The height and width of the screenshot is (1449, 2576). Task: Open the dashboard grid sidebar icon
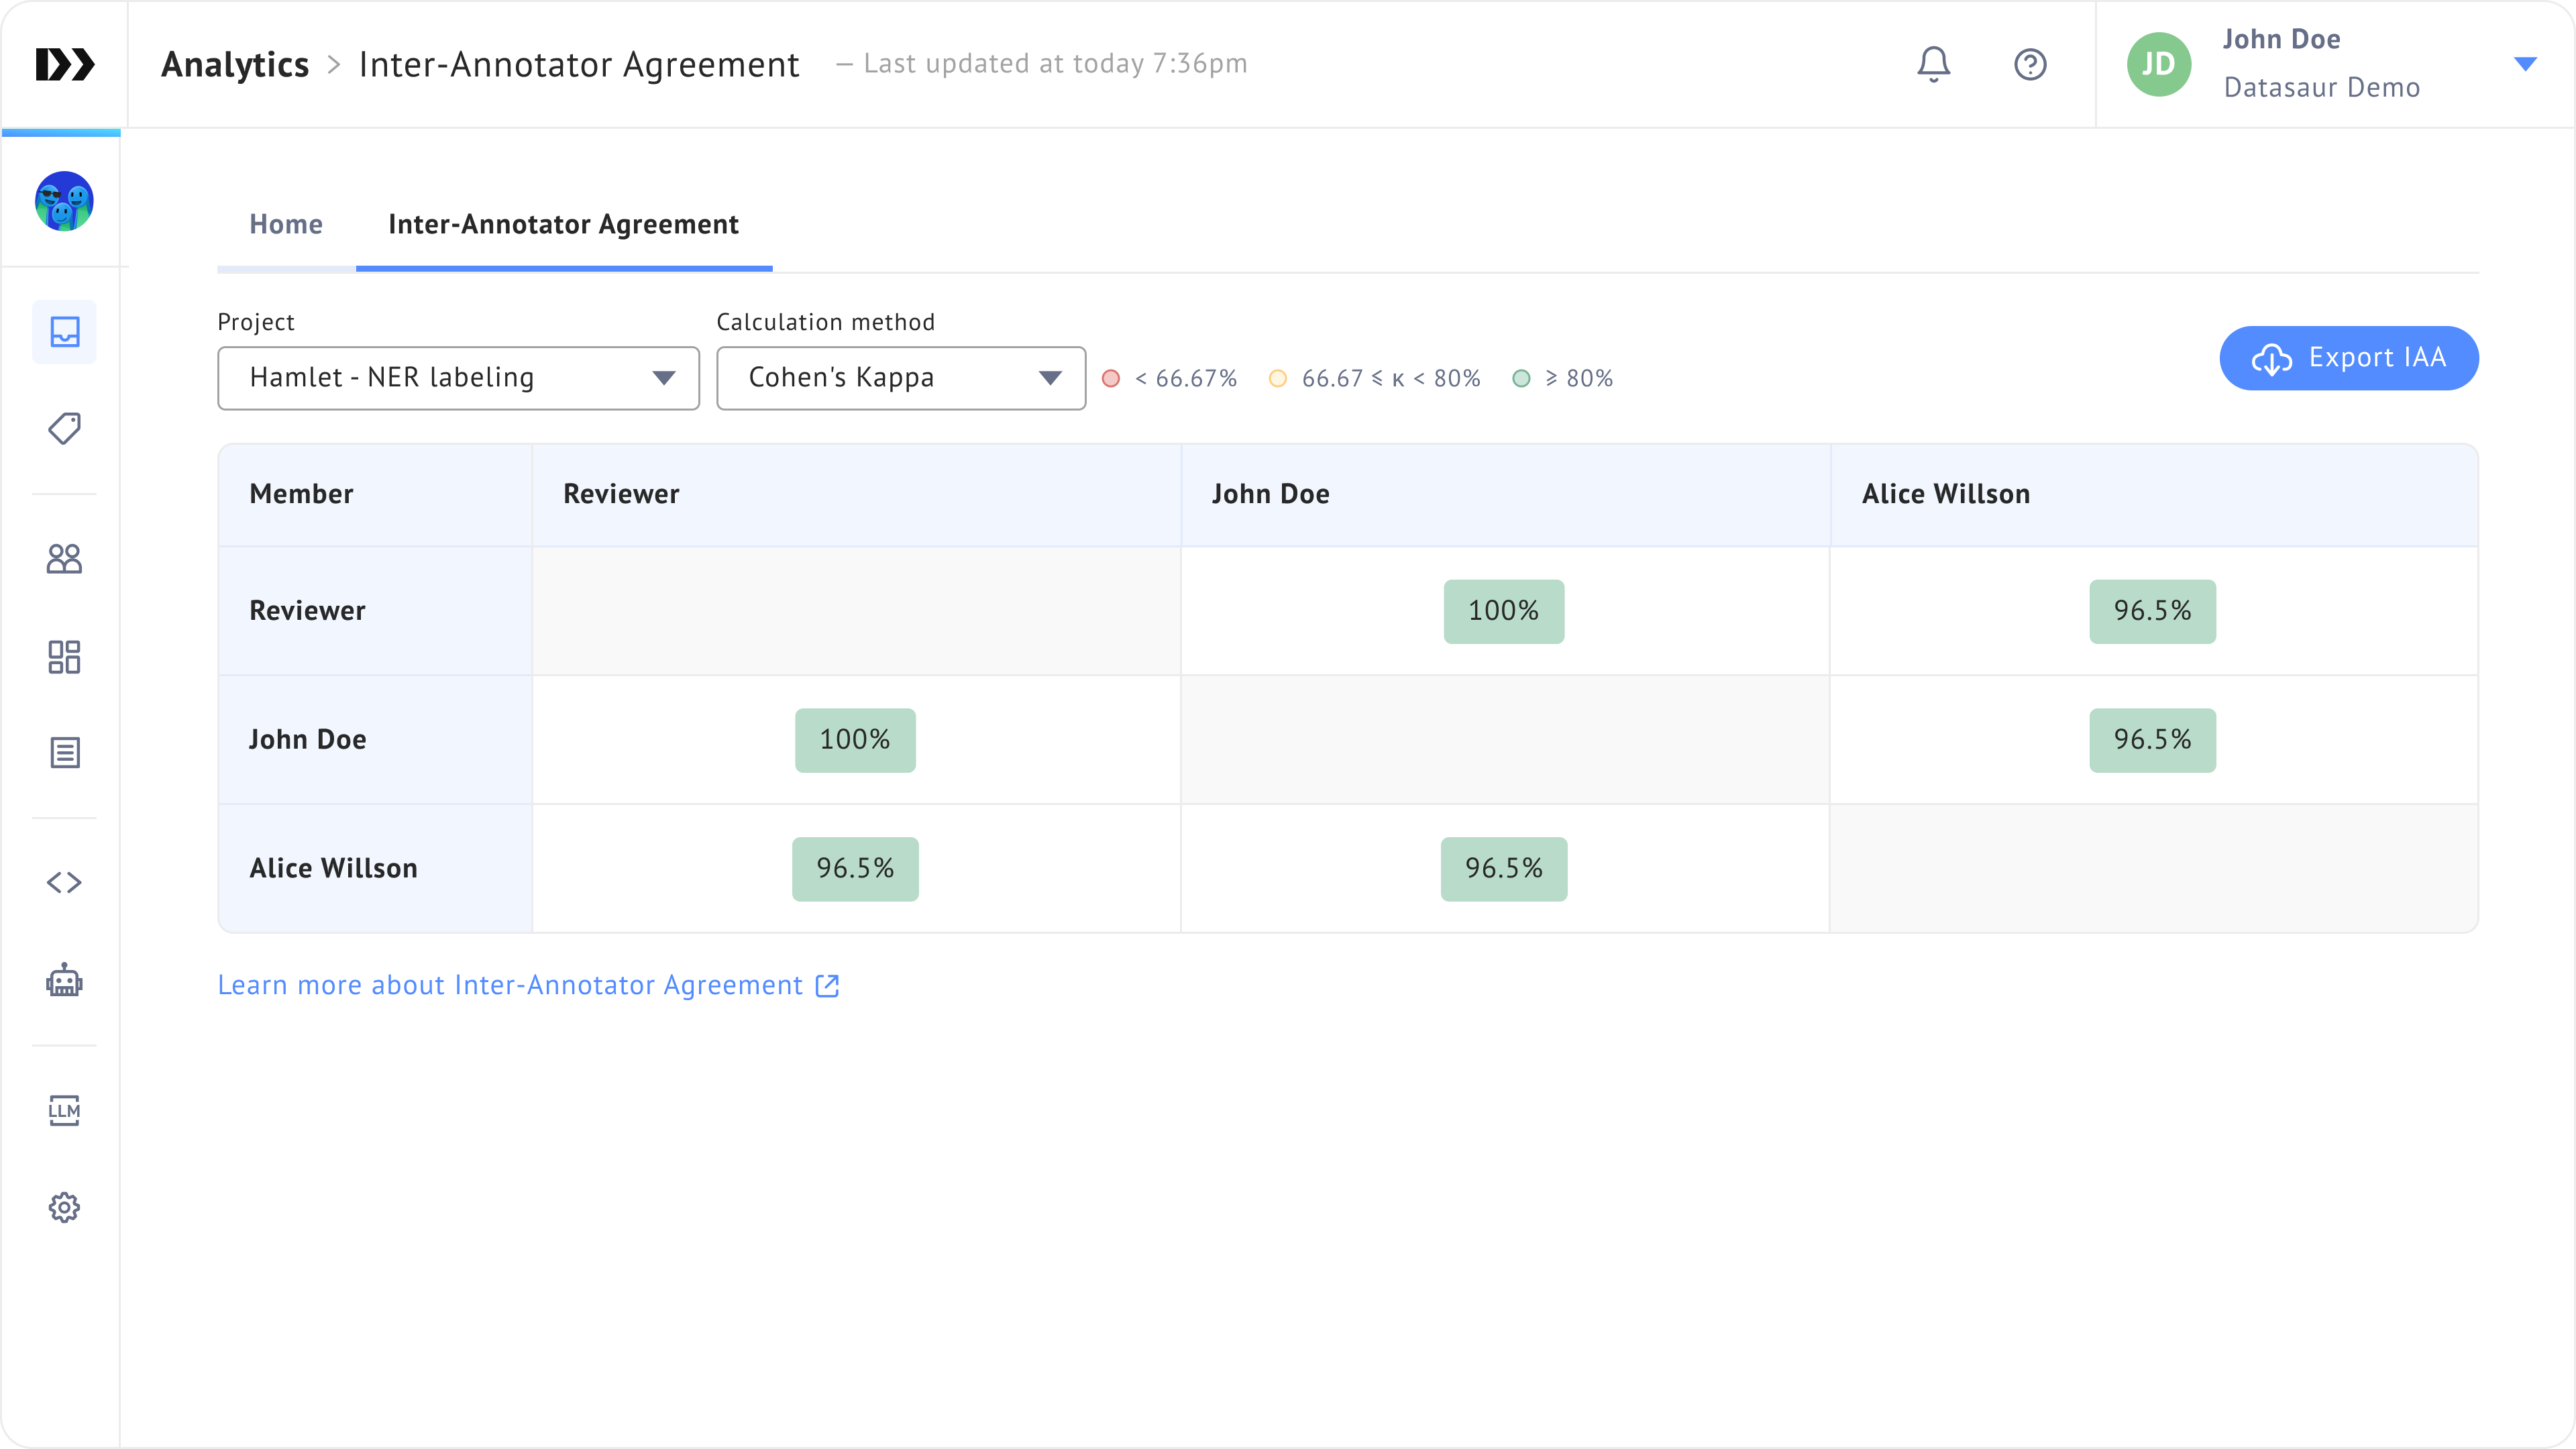65,657
